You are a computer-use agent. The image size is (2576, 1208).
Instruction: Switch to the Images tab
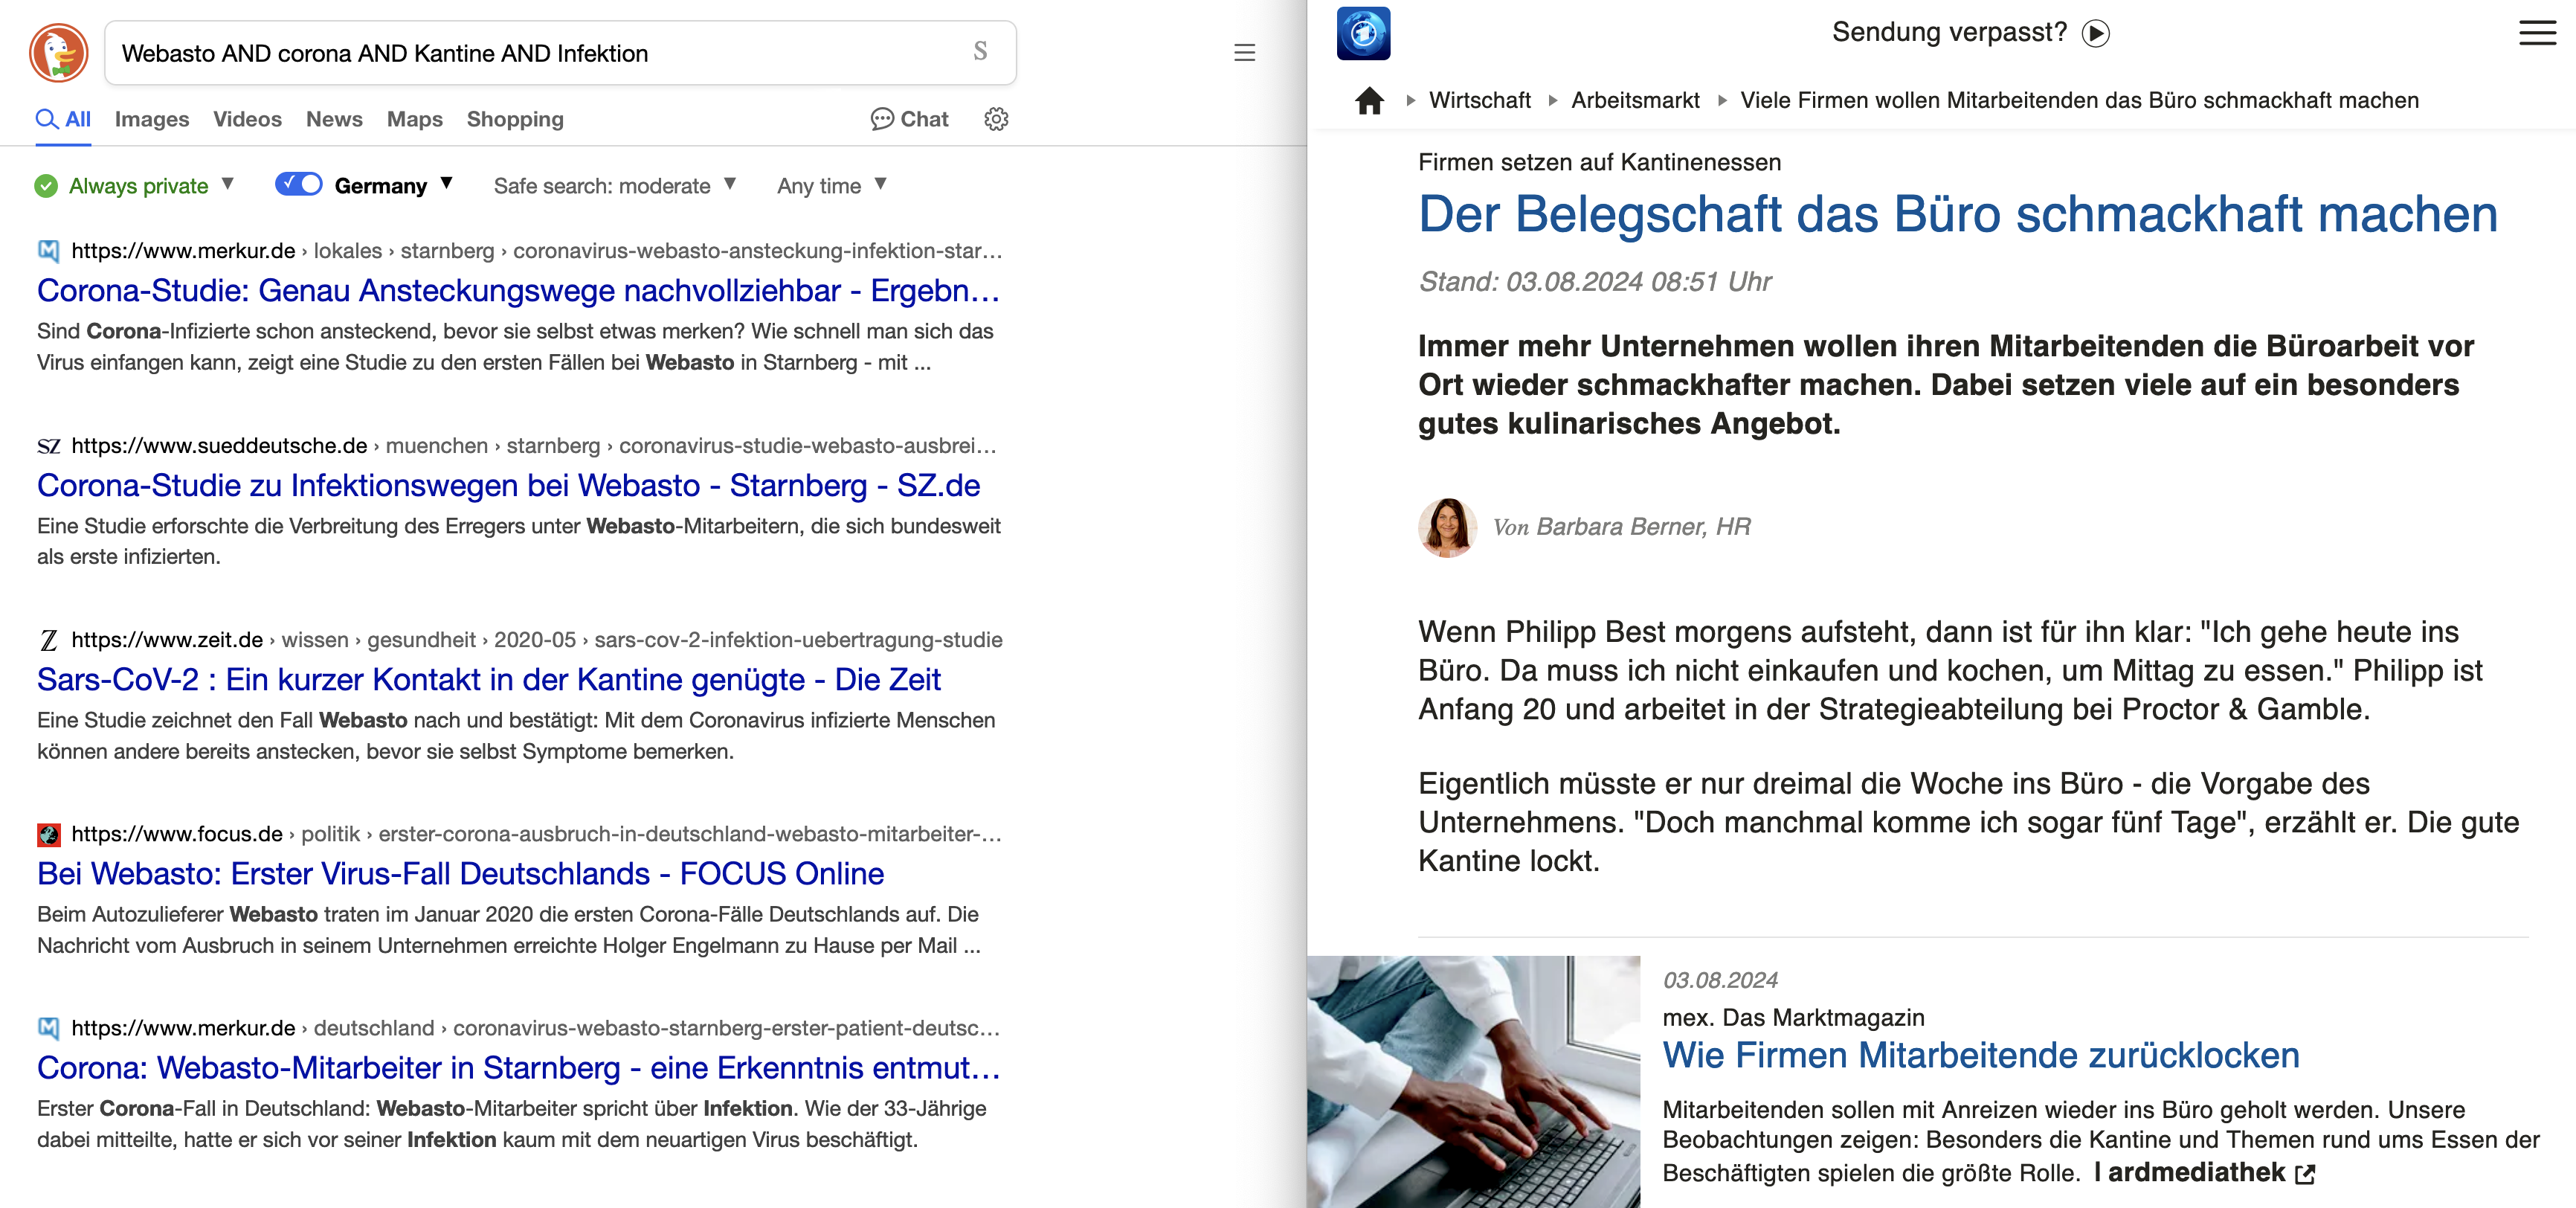(152, 119)
